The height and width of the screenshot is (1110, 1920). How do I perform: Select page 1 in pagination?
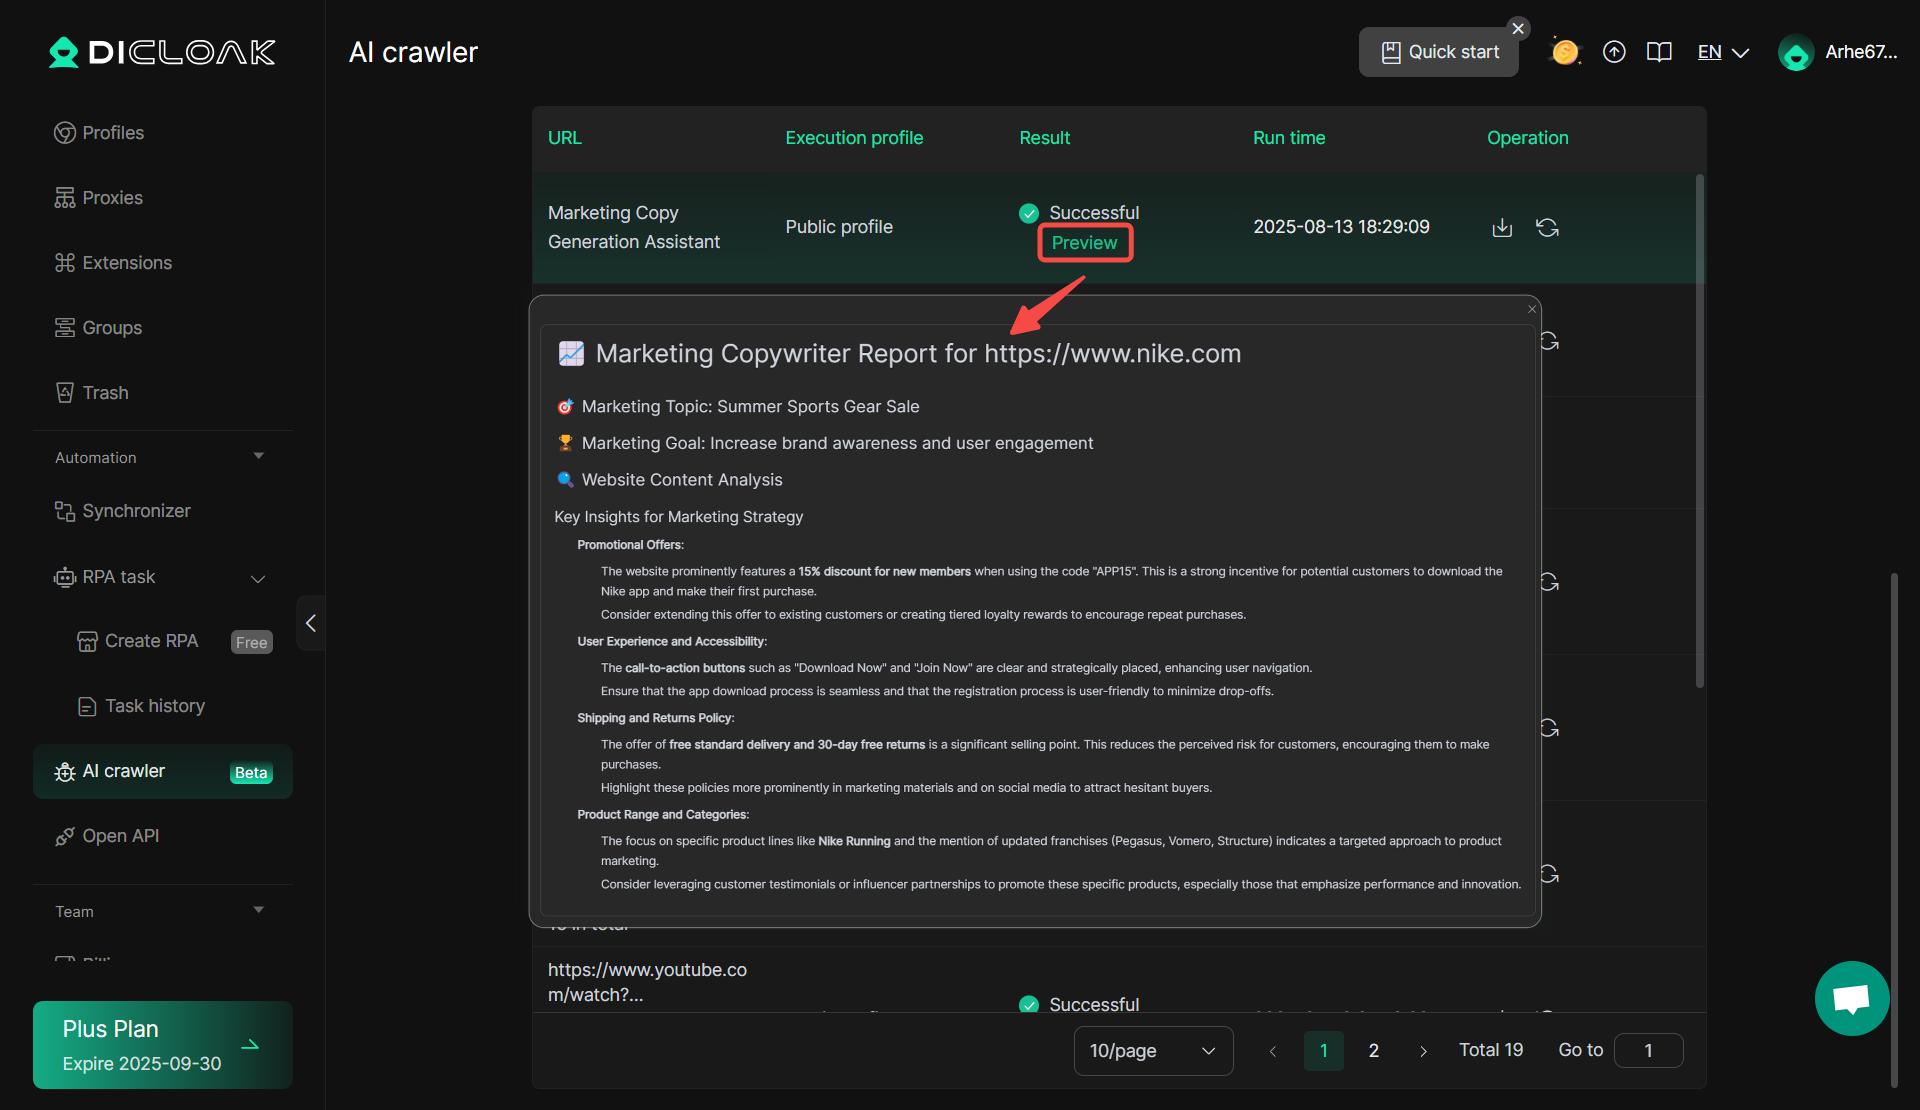pyautogui.click(x=1323, y=1051)
